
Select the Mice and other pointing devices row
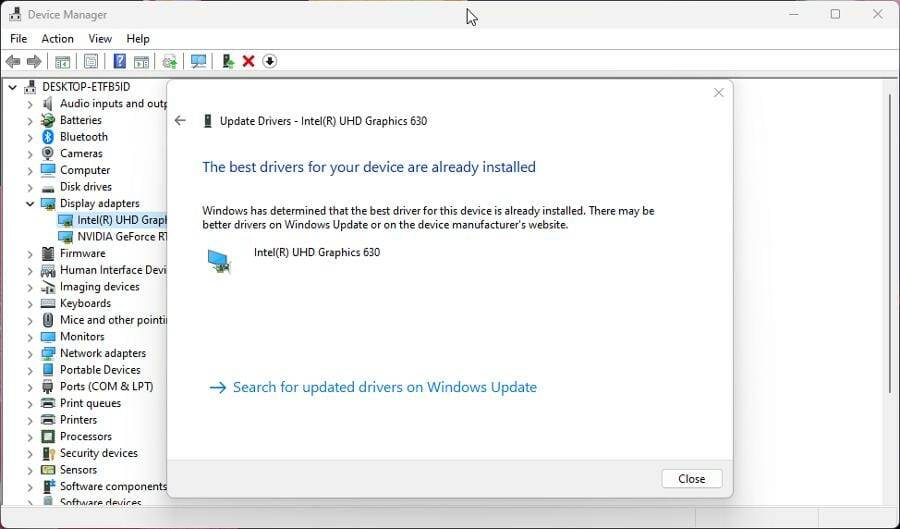click(x=104, y=320)
